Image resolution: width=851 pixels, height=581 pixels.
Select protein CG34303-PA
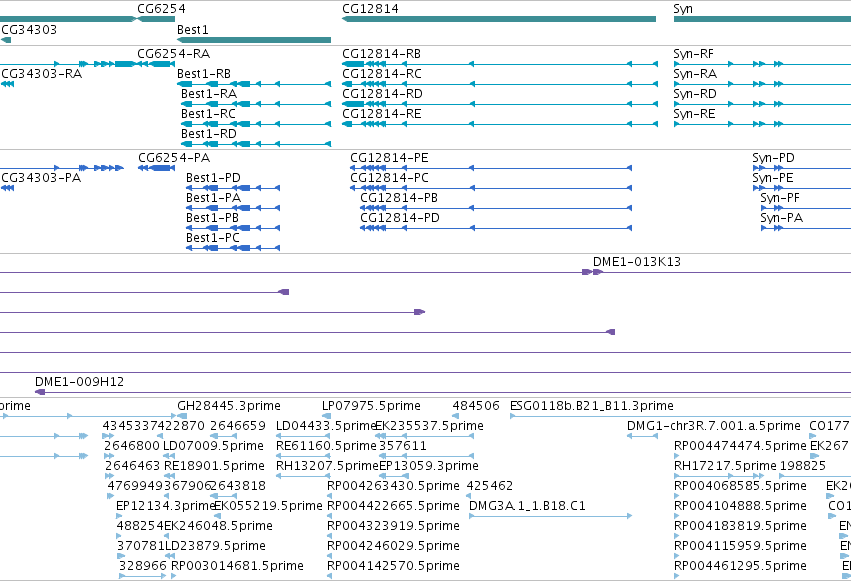(41, 178)
